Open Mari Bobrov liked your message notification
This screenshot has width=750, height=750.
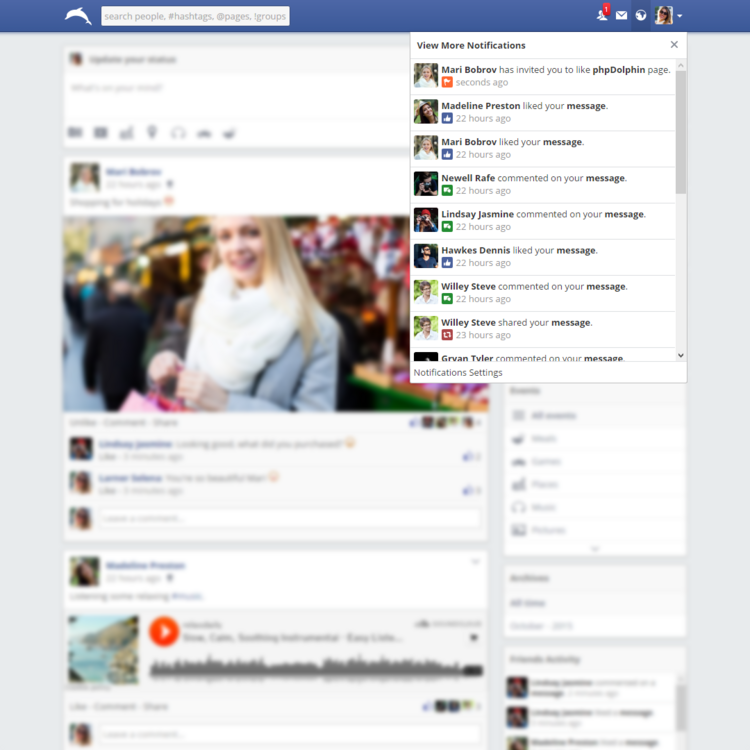coord(543,149)
